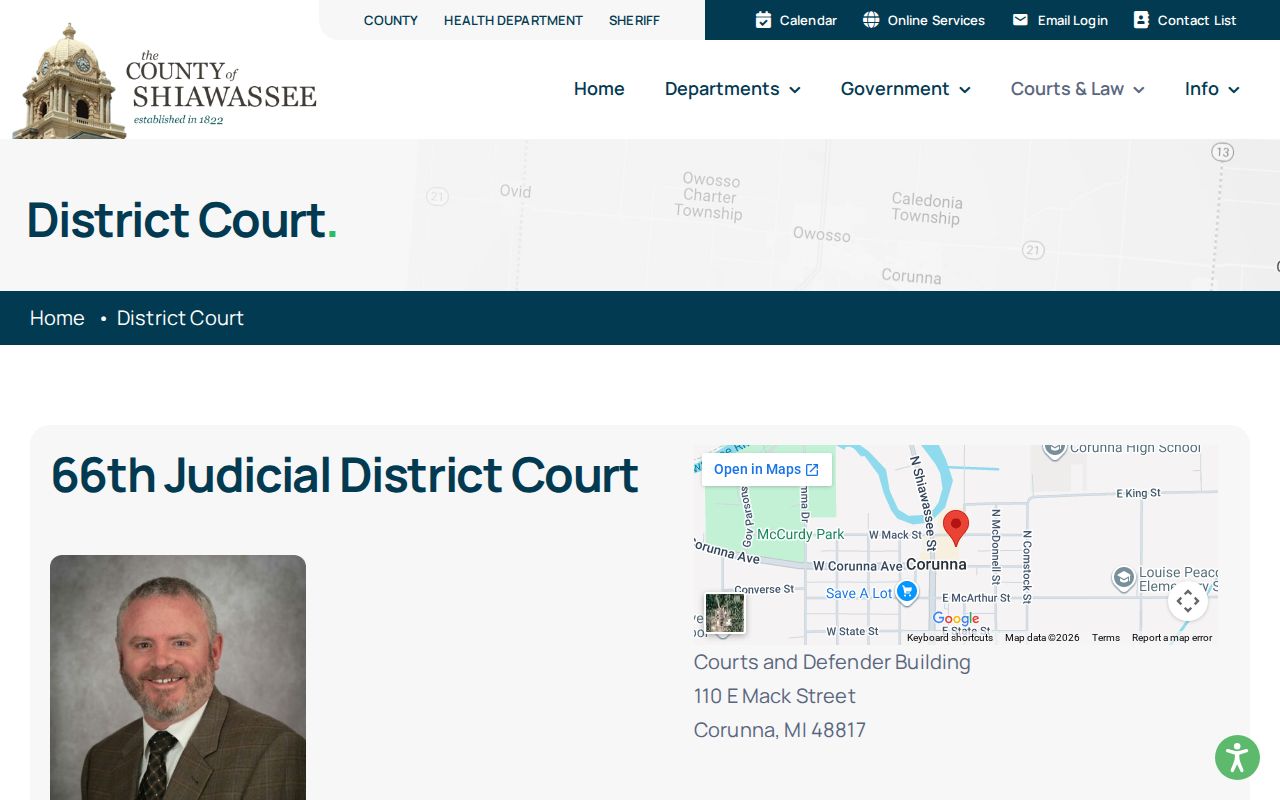Screen dimensions: 1280x800
Task: Open the Calendar icon in top bar
Action: click(x=763, y=20)
